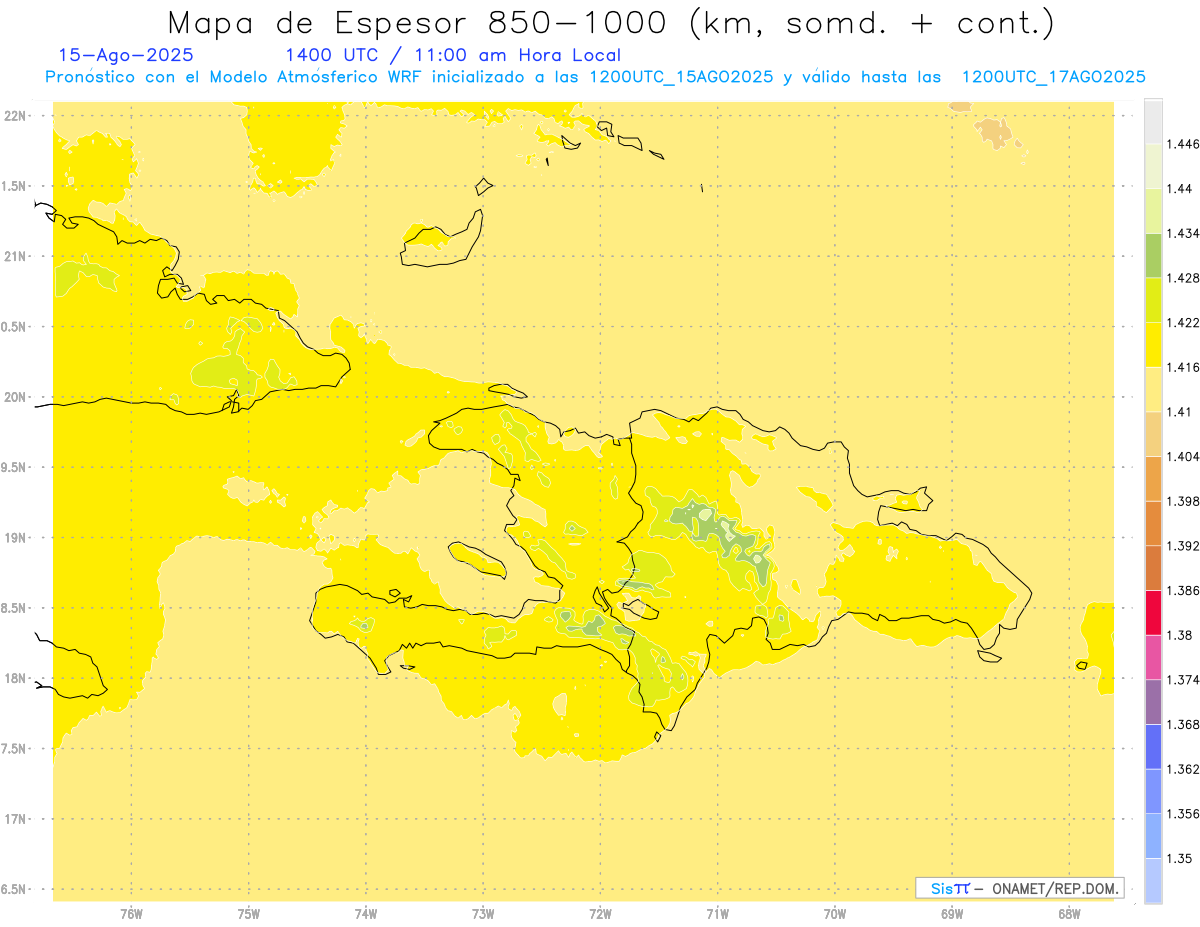The width and height of the screenshot is (1200, 927).
Task: Pick the tan legend swatch between 1.404 and 1.41
Action: (1153, 434)
